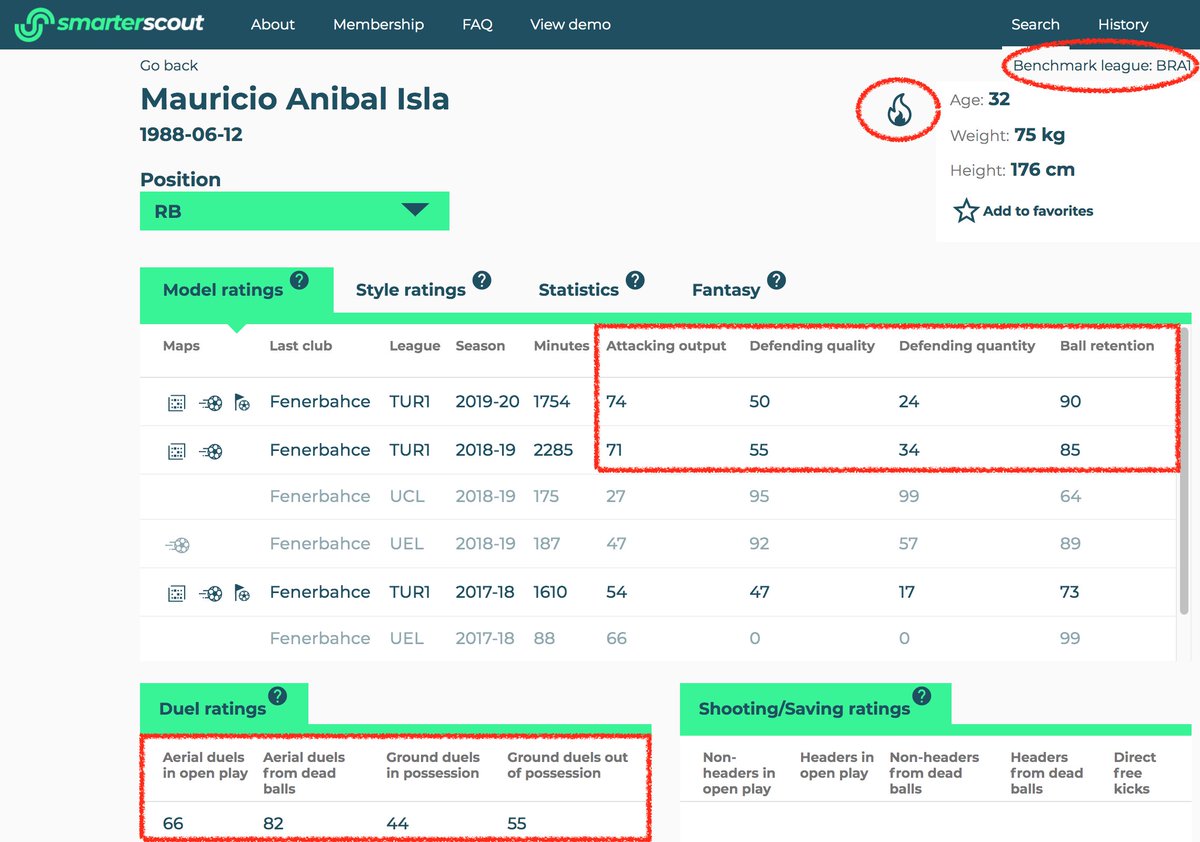Click the Go back link
Image resolution: width=1200 pixels, height=842 pixels.
point(169,65)
